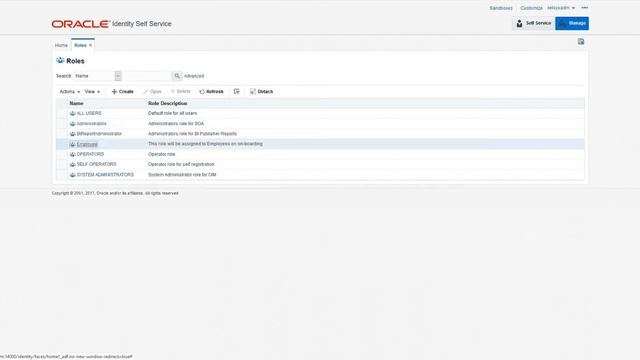Open the SELF OPERATORS role link

click(x=96, y=164)
